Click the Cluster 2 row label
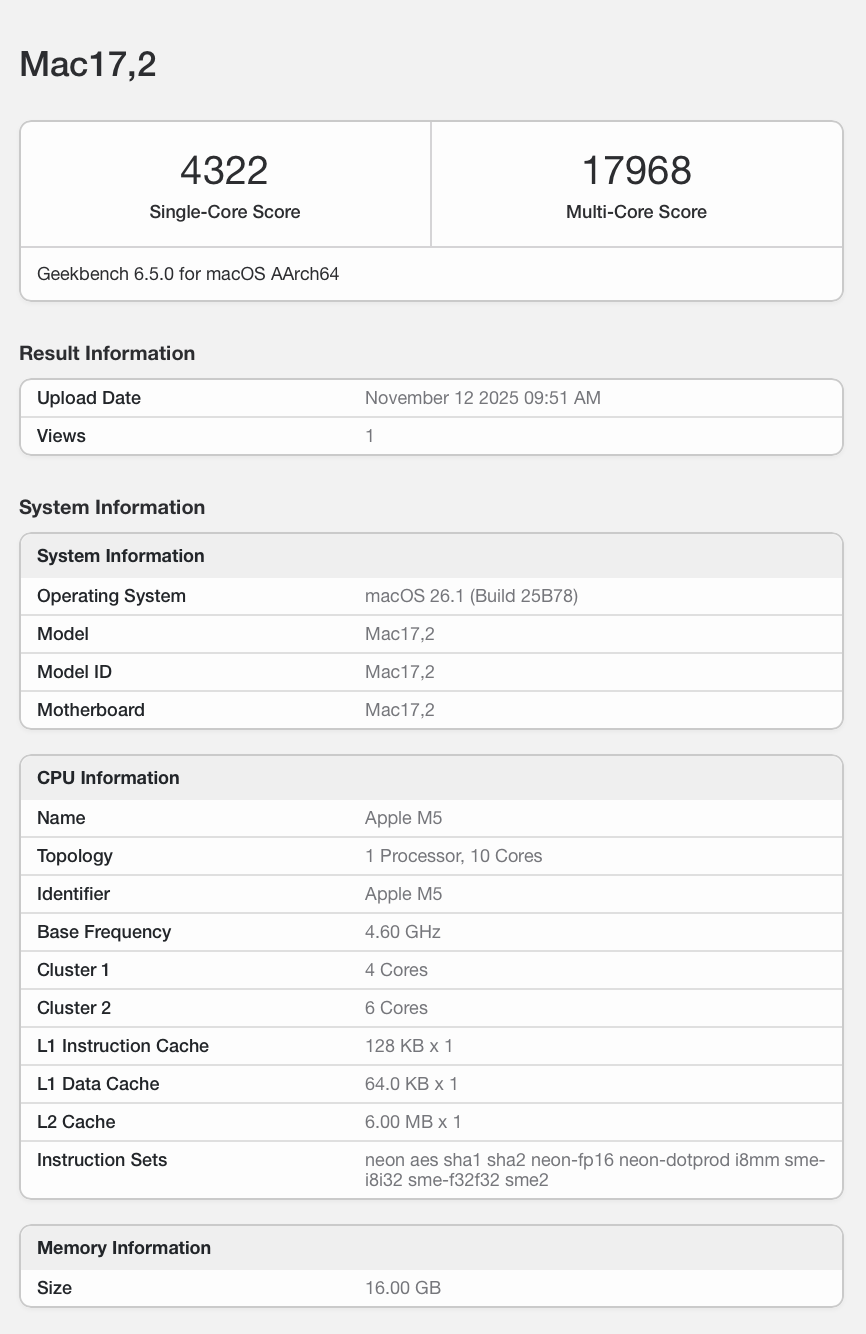 [x=74, y=1008]
